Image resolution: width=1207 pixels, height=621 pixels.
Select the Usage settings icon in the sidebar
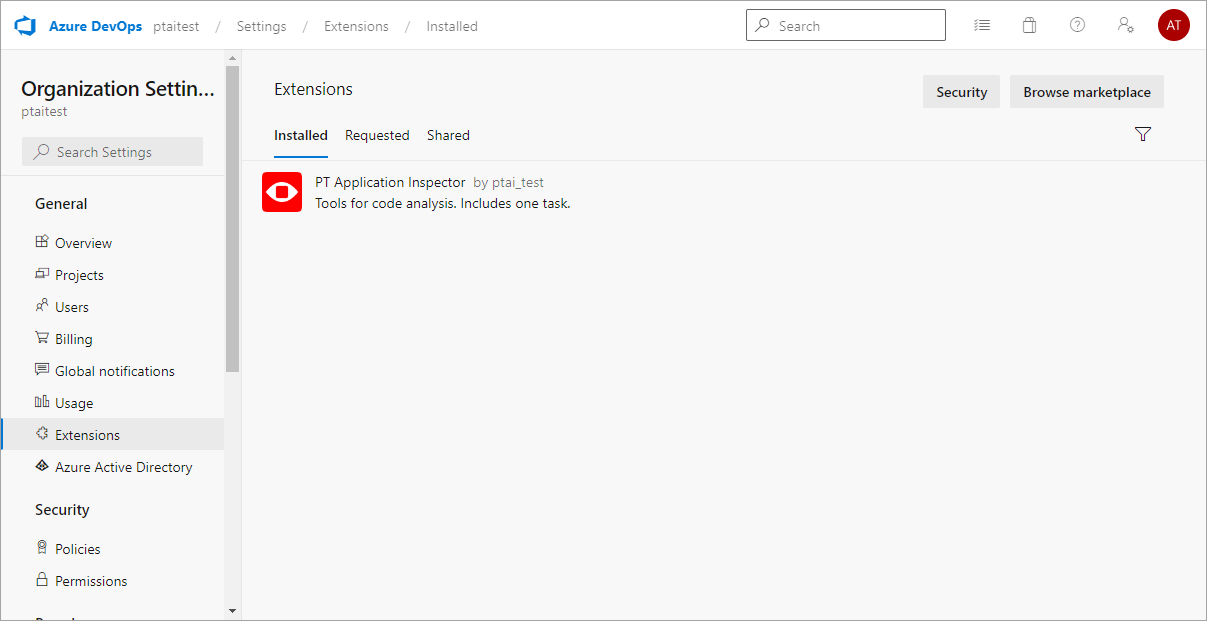41,402
